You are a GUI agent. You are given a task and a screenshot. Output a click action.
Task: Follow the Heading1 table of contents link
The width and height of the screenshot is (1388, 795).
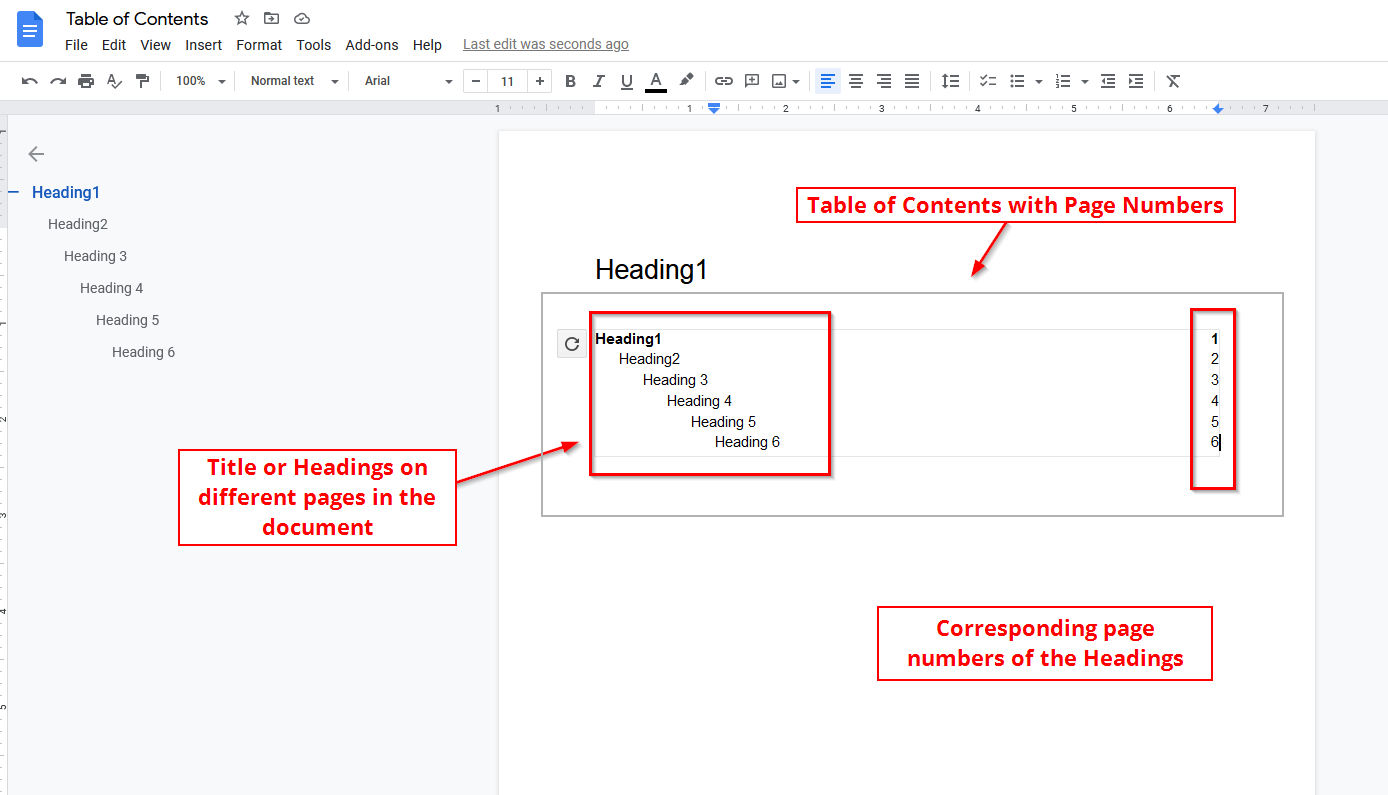click(x=628, y=339)
